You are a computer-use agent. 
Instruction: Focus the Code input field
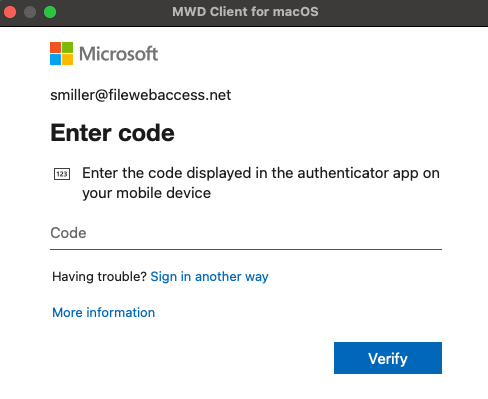[246, 233]
